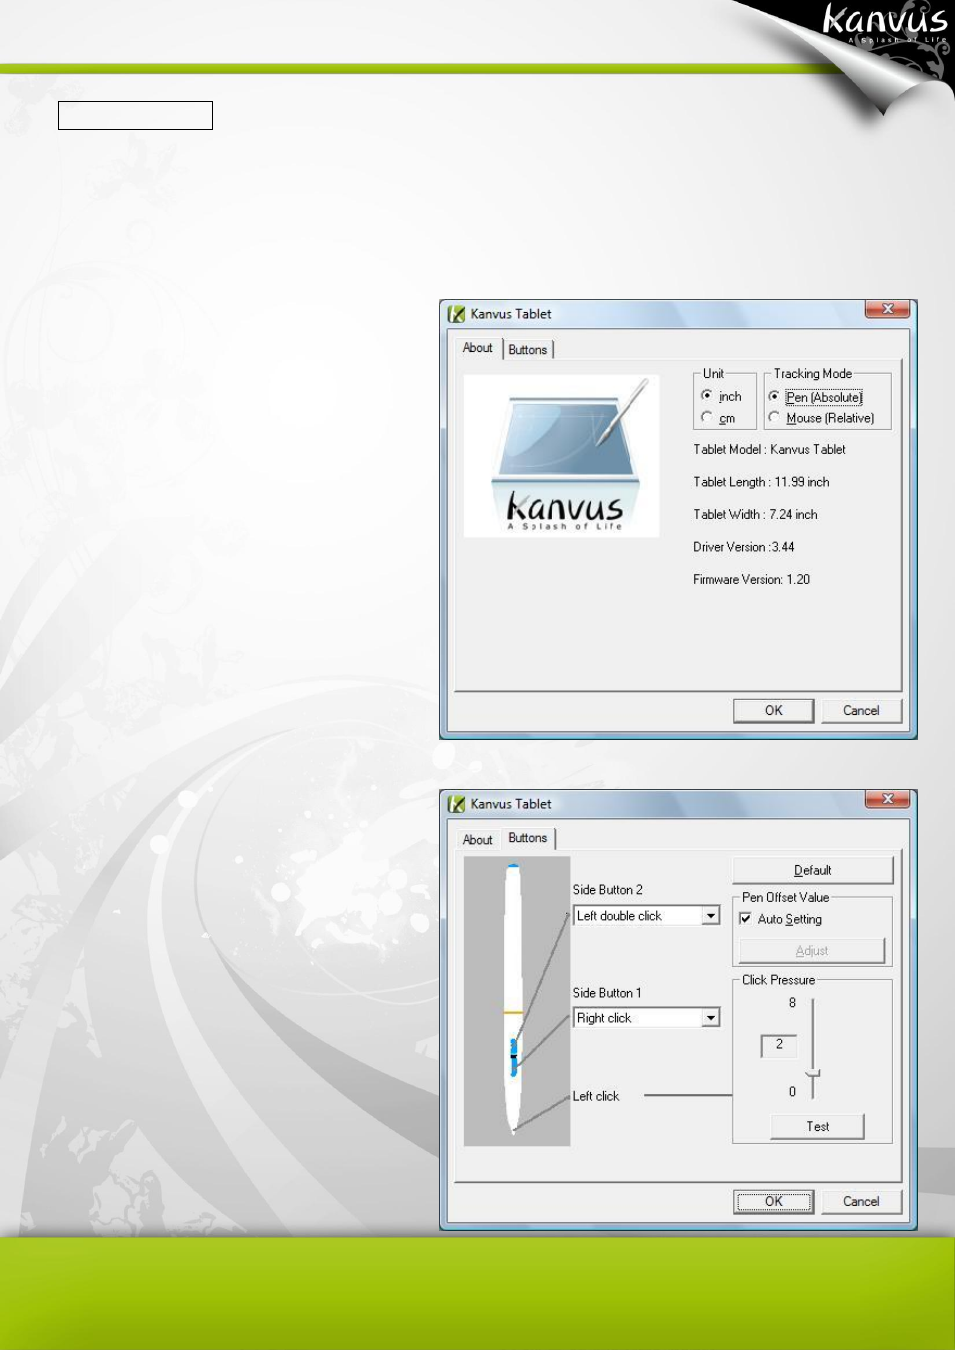Click Cancel in the About dialog
The image size is (955, 1350).
pos(861,711)
